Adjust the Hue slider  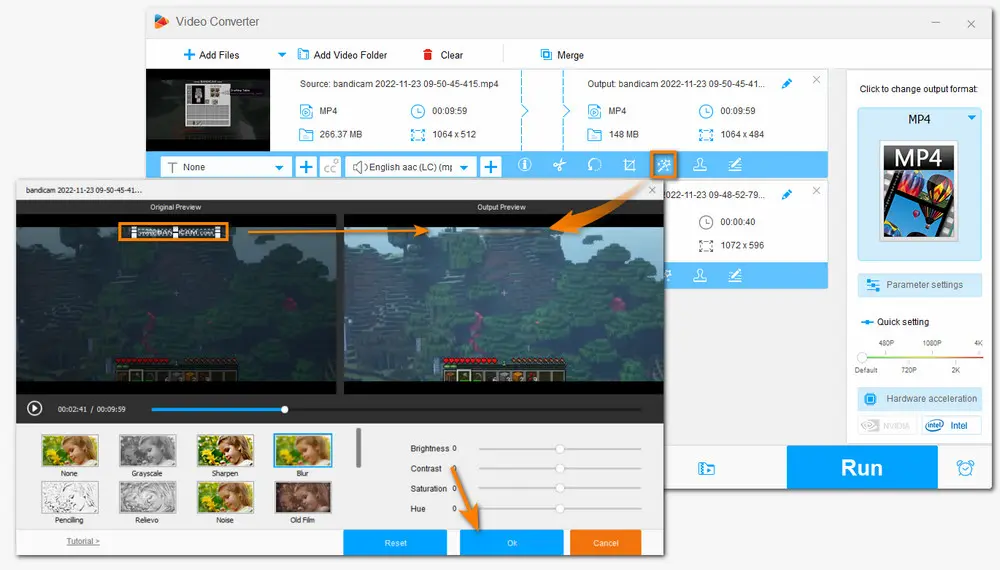tap(559, 509)
